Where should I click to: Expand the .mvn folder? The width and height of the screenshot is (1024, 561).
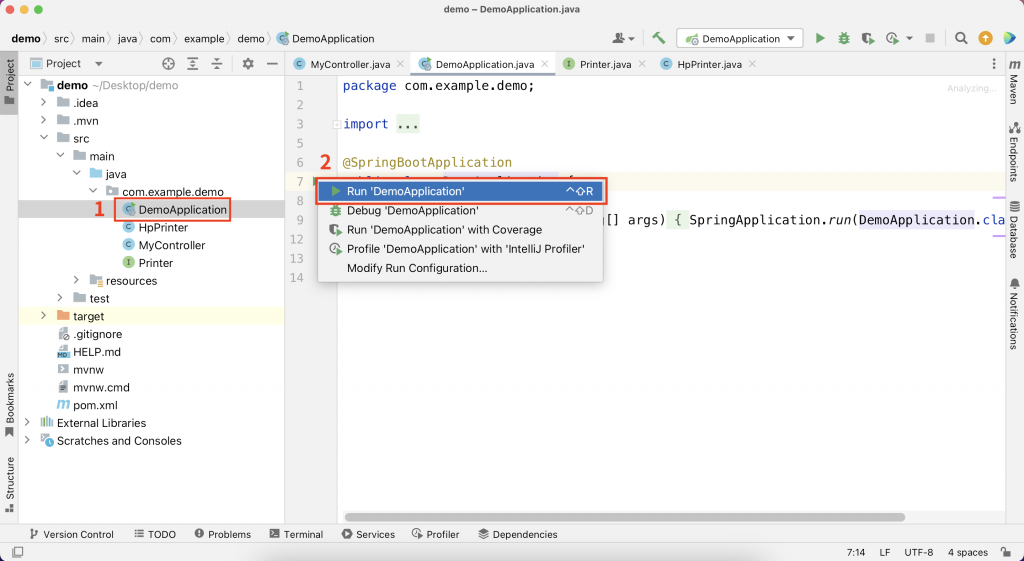coord(44,120)
